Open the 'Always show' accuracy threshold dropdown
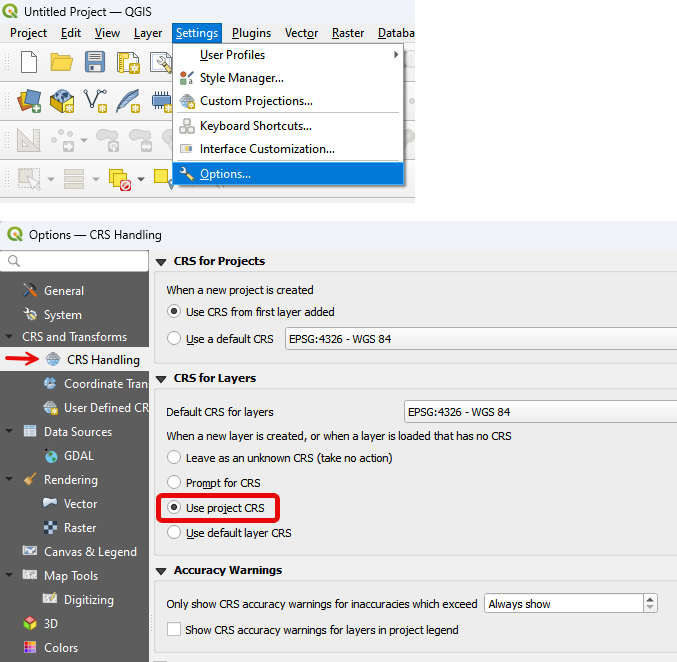Image resolution: width=677 pixels, height=662 pixels. (x=570, y=604)
